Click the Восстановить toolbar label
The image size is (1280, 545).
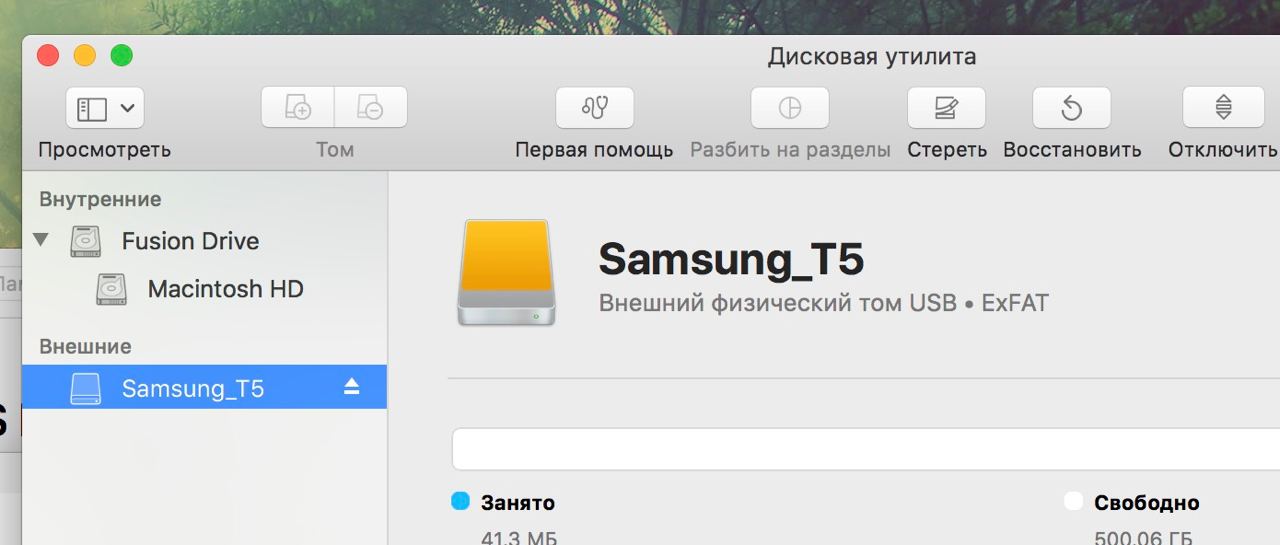pos(1072,150)
